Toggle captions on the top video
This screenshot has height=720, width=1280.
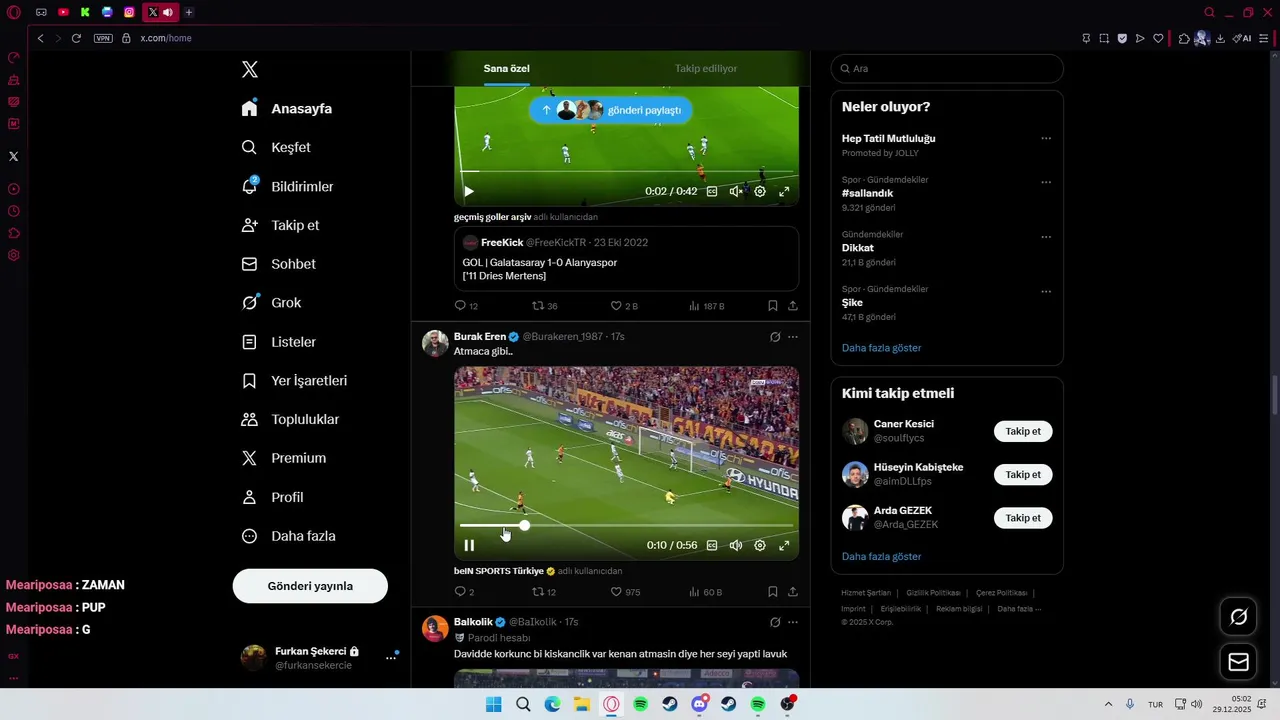712,191
